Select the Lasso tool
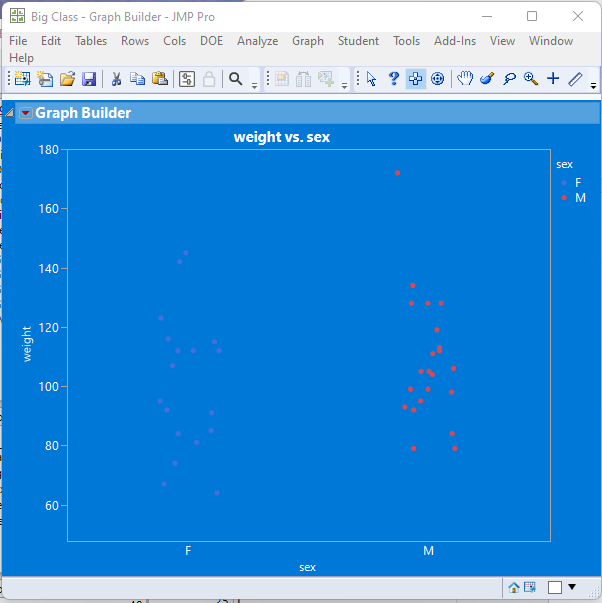Image resolution: width=602 pixels, height=603 pixels. (509, 79)
